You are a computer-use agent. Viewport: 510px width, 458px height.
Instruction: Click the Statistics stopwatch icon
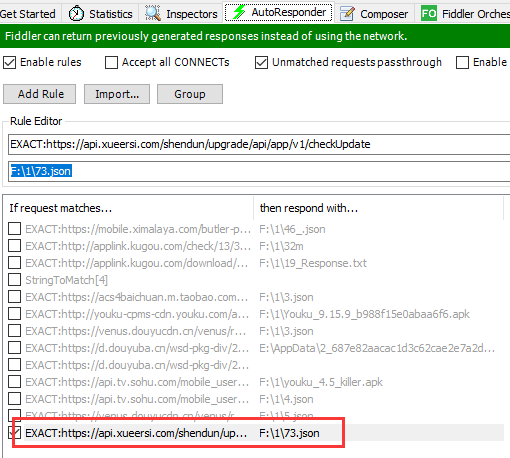click(x=76, y=14)
